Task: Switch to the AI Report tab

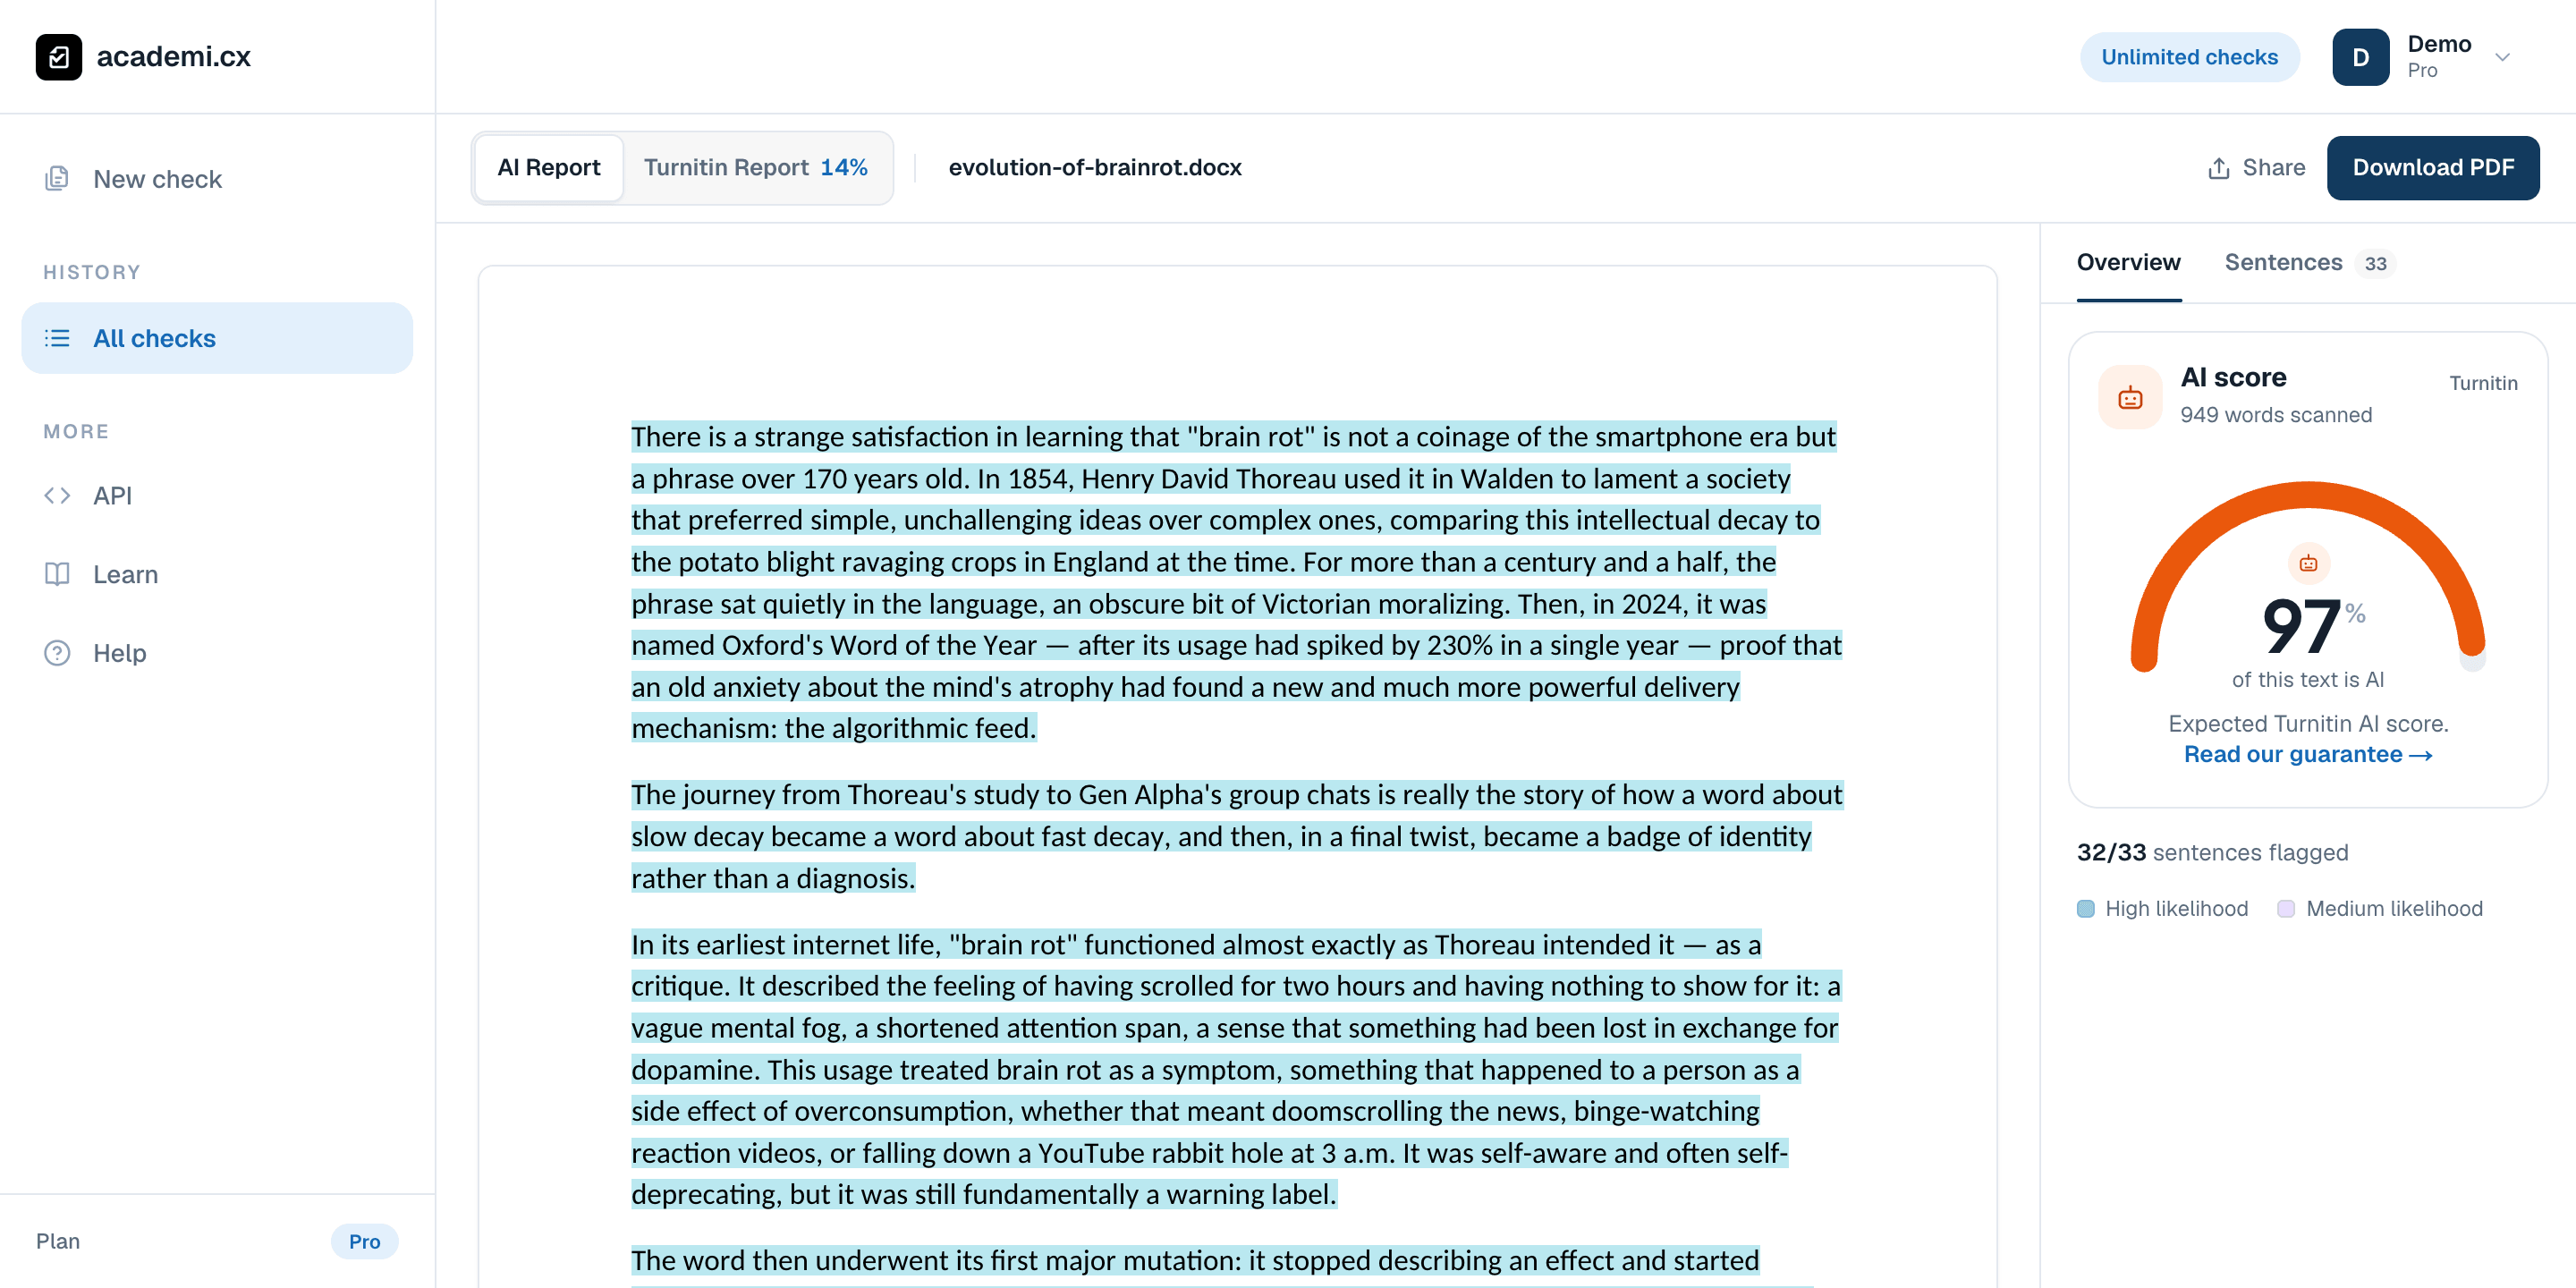Action: click(x=549, y=168)
